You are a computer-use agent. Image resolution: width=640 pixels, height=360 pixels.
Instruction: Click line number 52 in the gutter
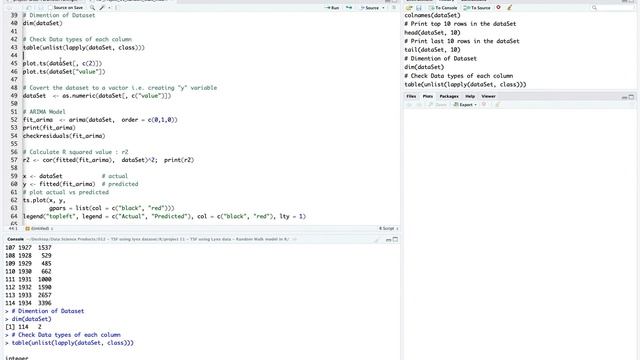coord(14,120)
